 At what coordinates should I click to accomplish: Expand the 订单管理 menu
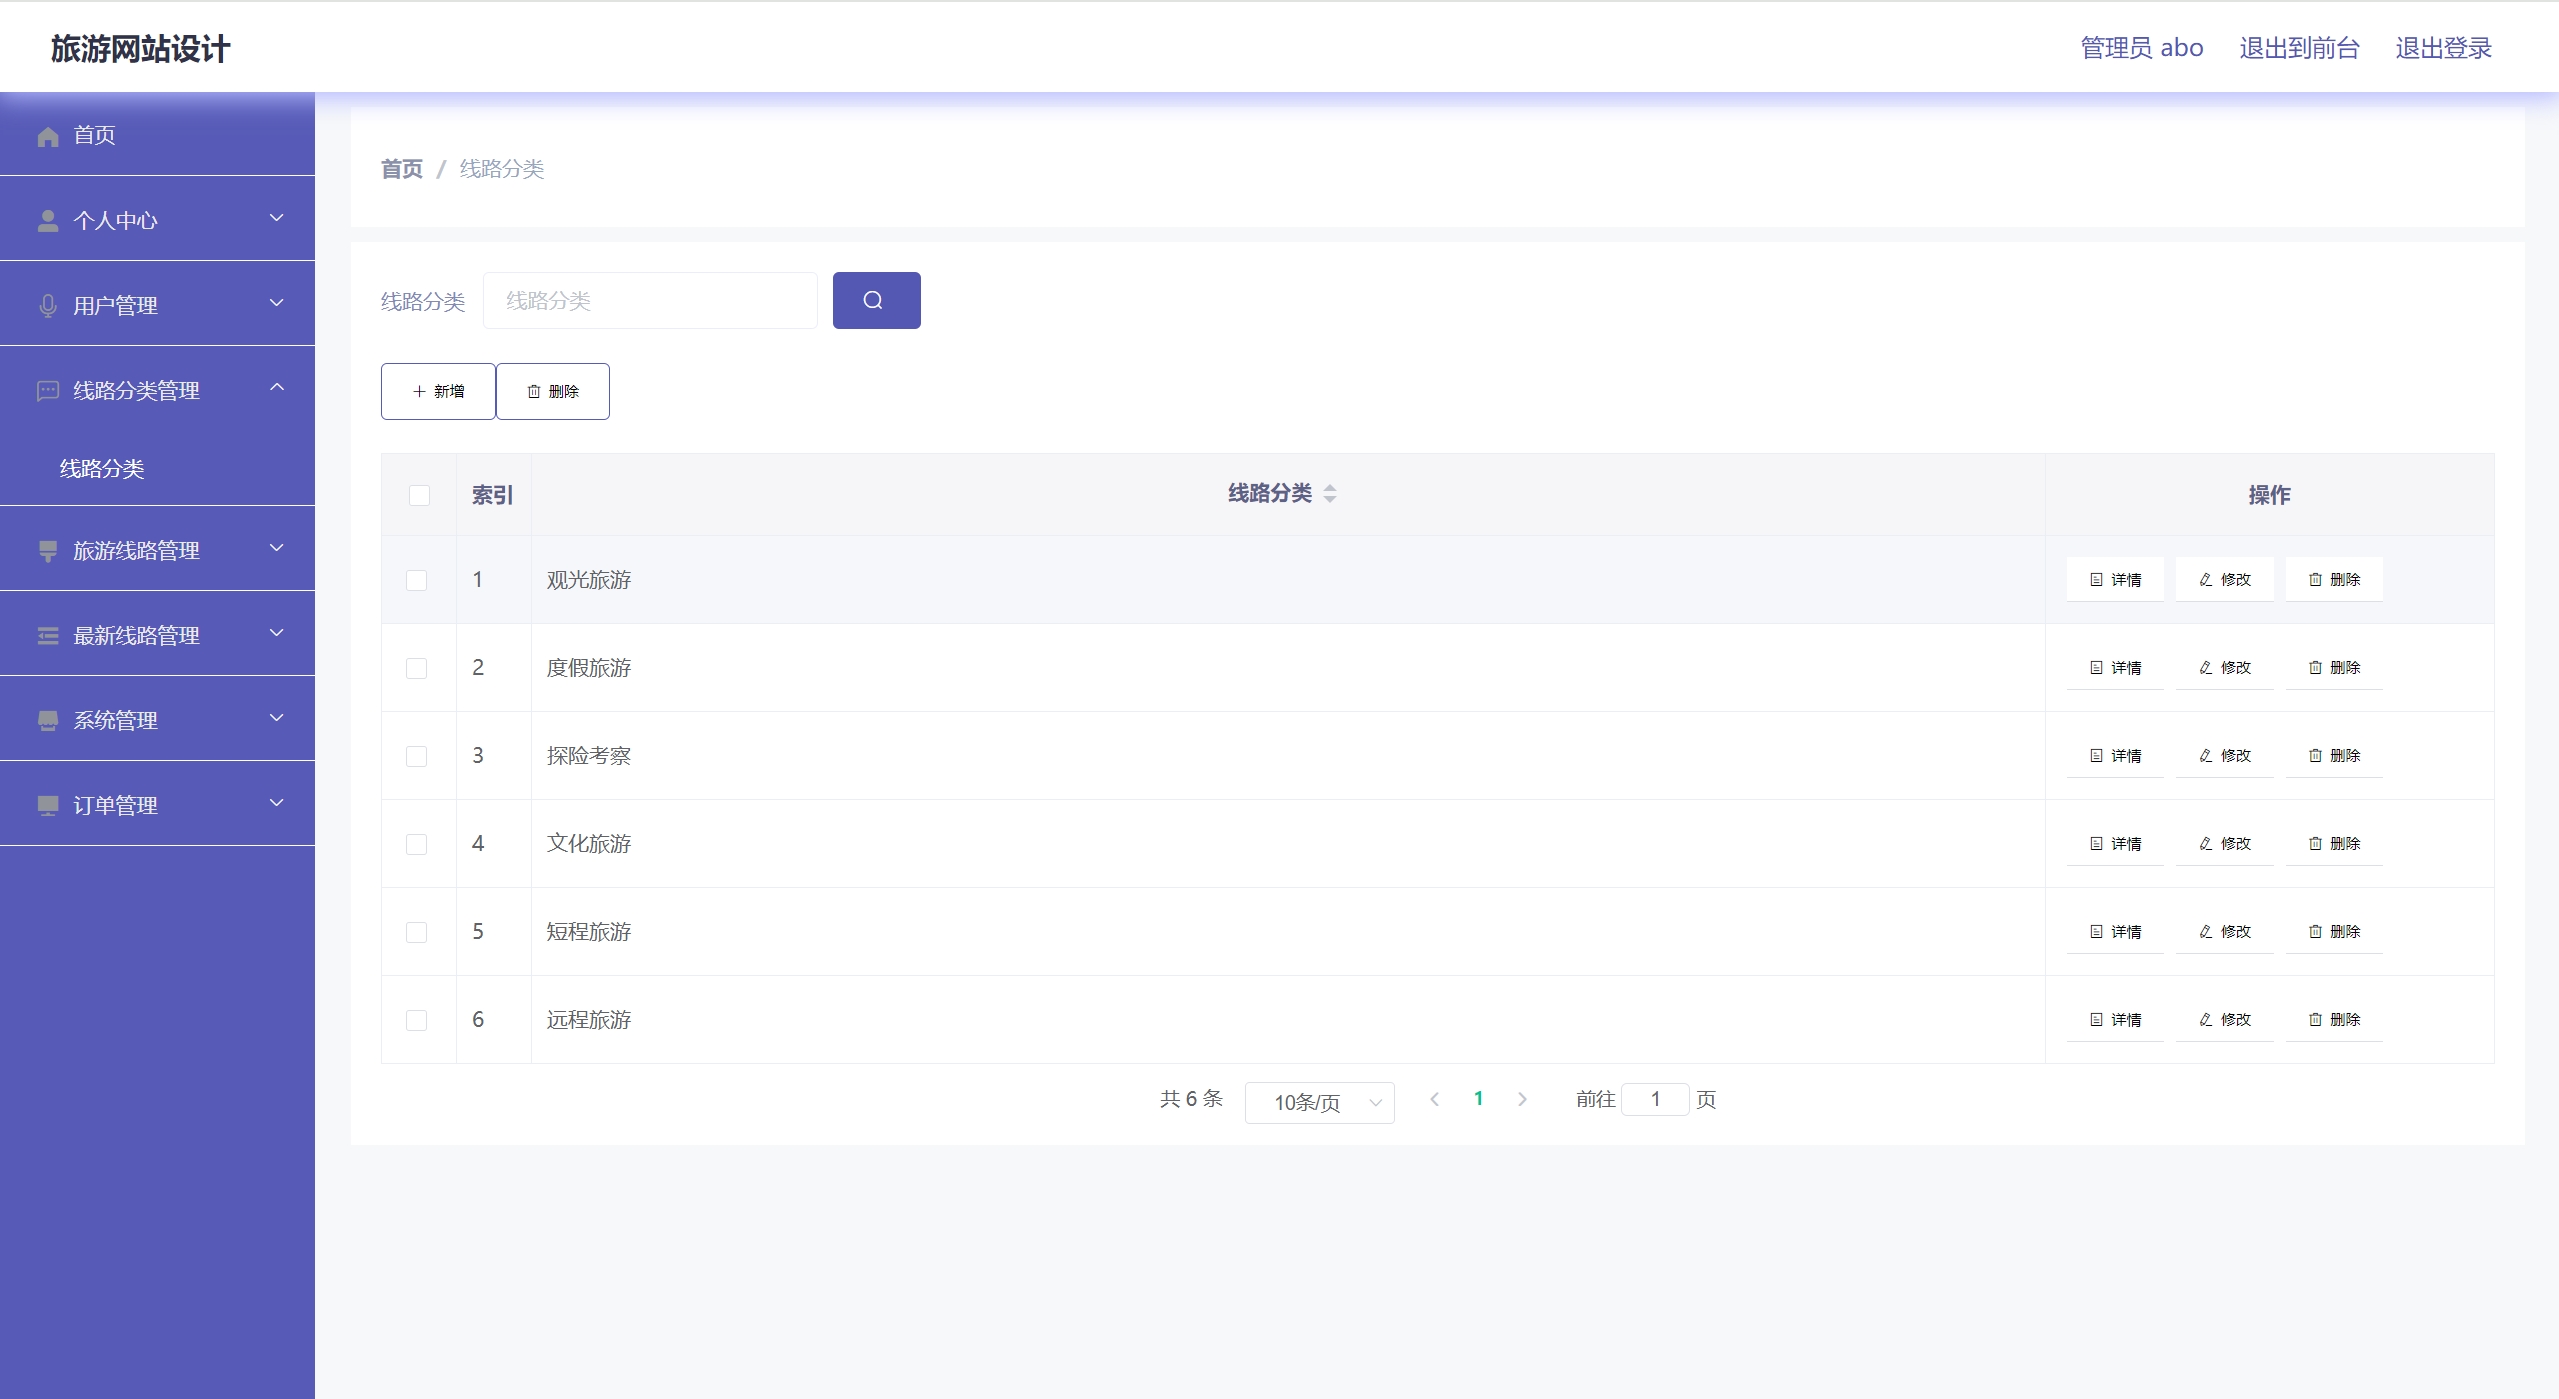tap(157, 804)
